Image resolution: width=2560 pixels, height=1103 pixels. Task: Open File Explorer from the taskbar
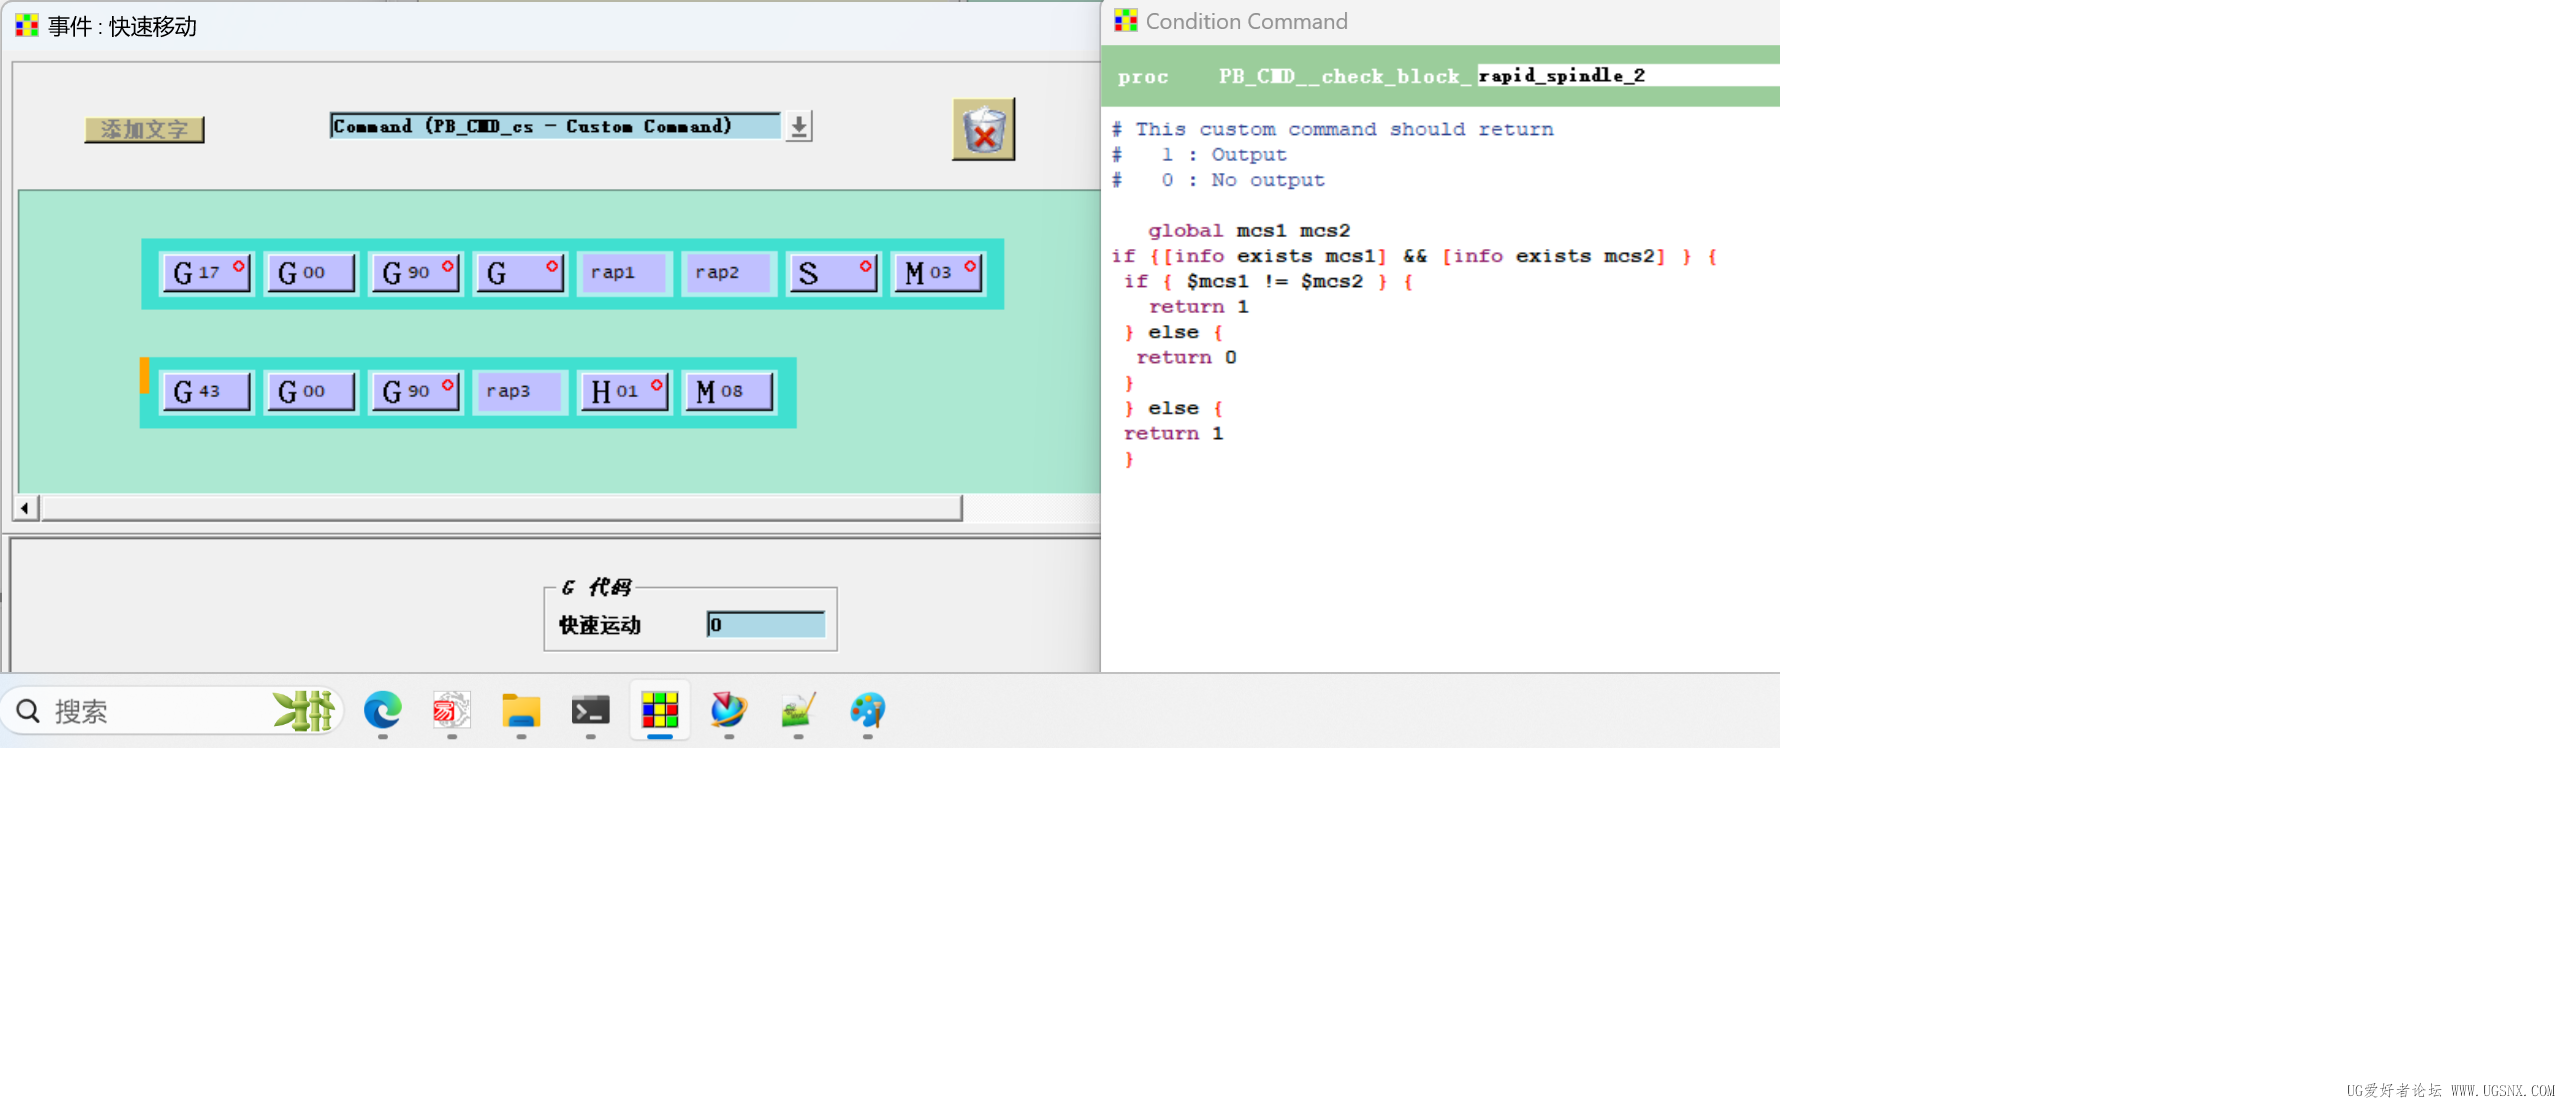click(x=521, y=711)
